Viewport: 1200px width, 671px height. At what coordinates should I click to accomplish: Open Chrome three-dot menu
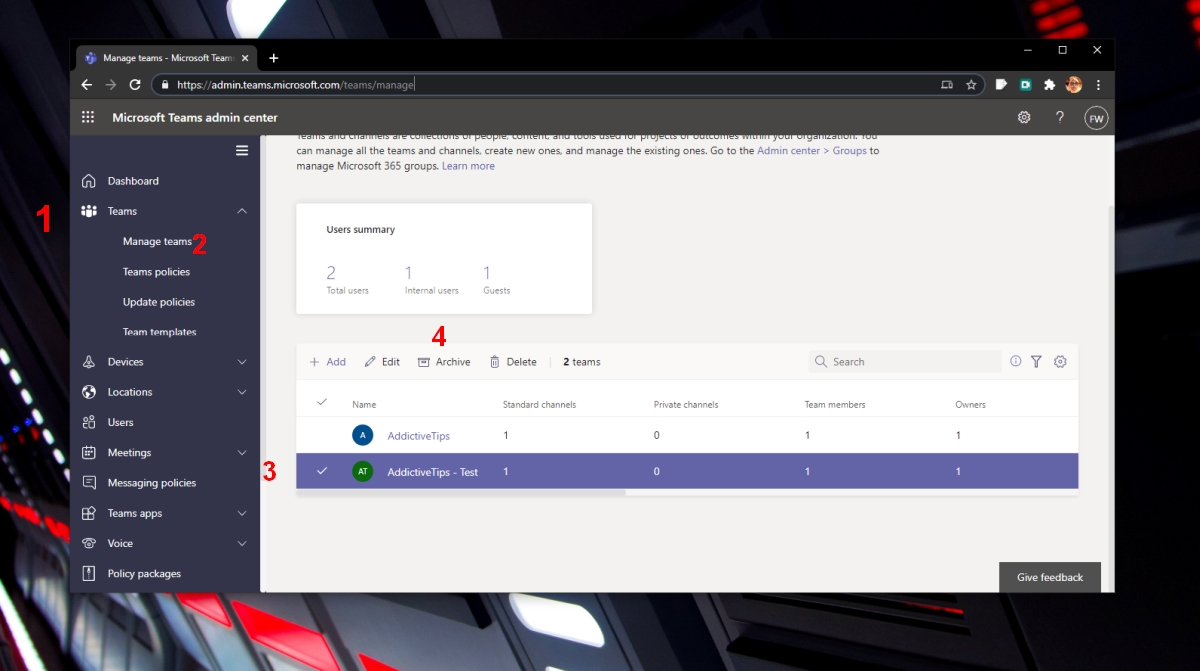[1098, 85]
